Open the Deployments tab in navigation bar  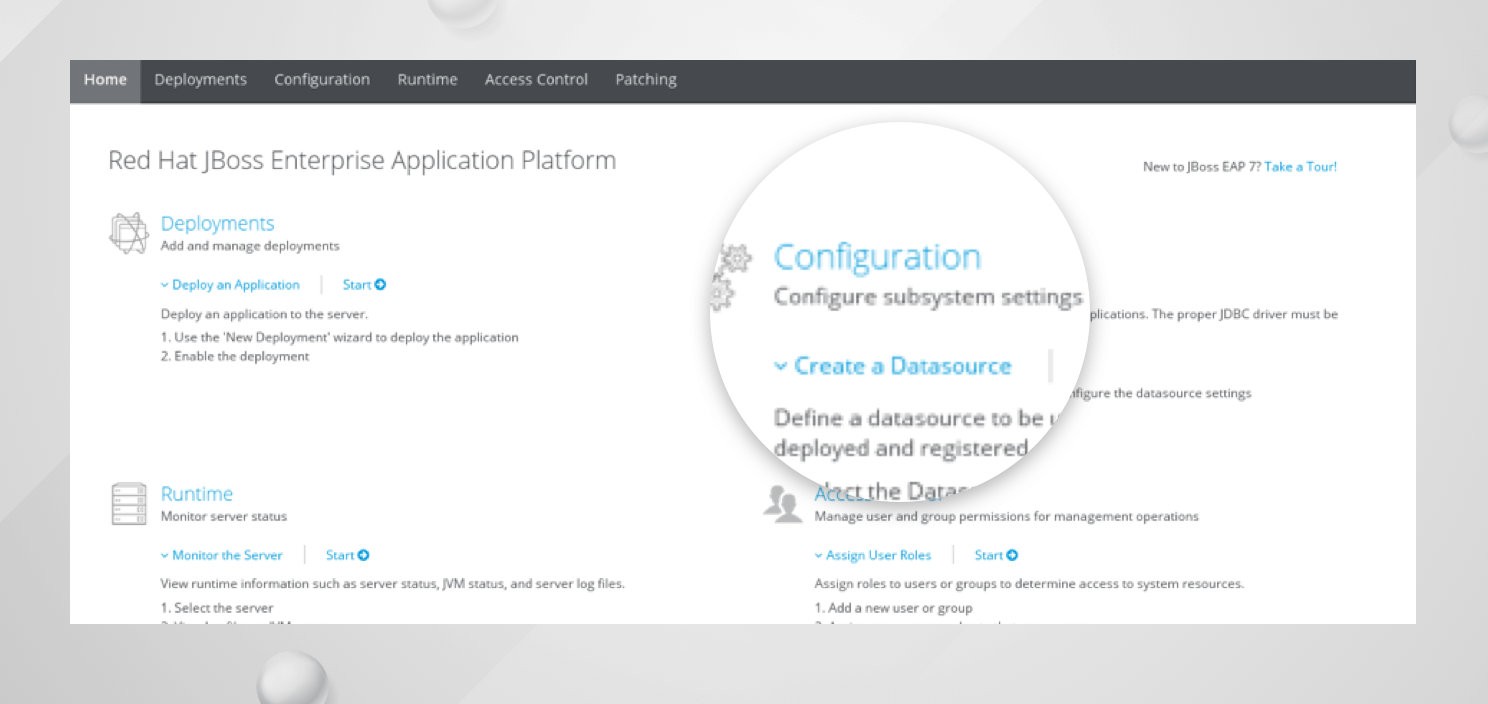[200, 80]
